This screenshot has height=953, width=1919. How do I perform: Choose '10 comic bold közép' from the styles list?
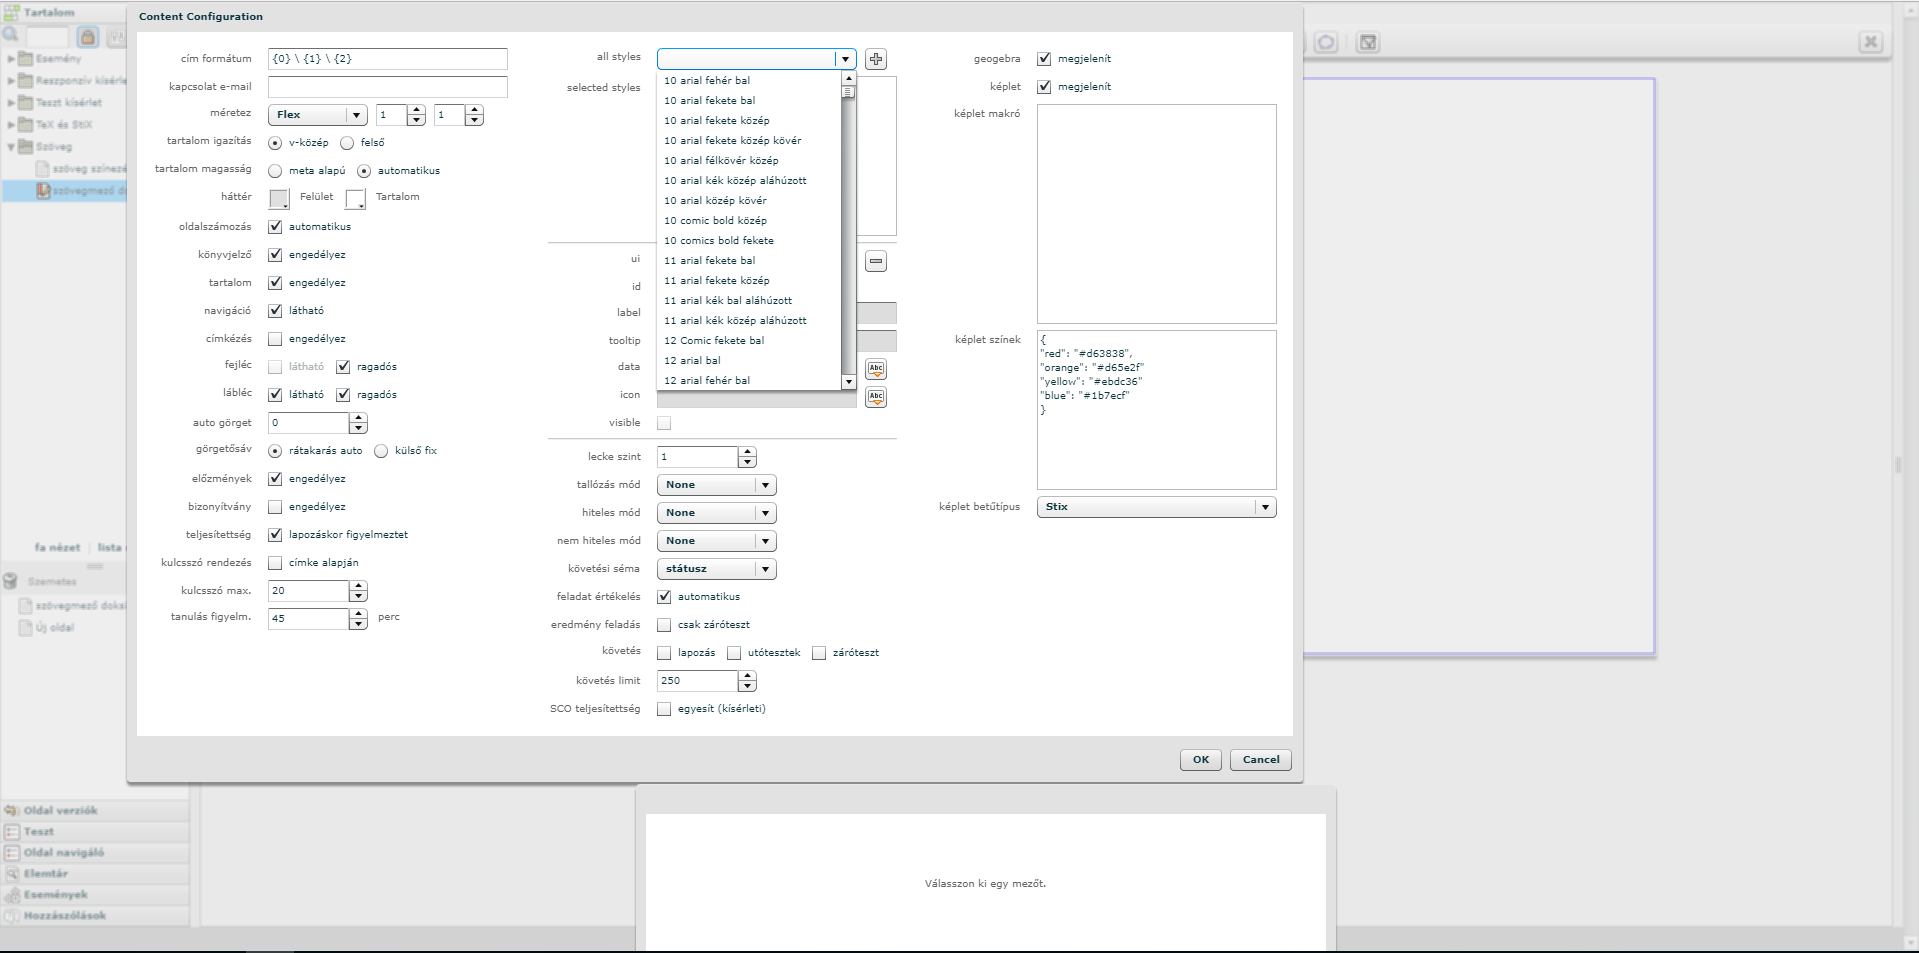pyautogui.click(x=715, y=220)
